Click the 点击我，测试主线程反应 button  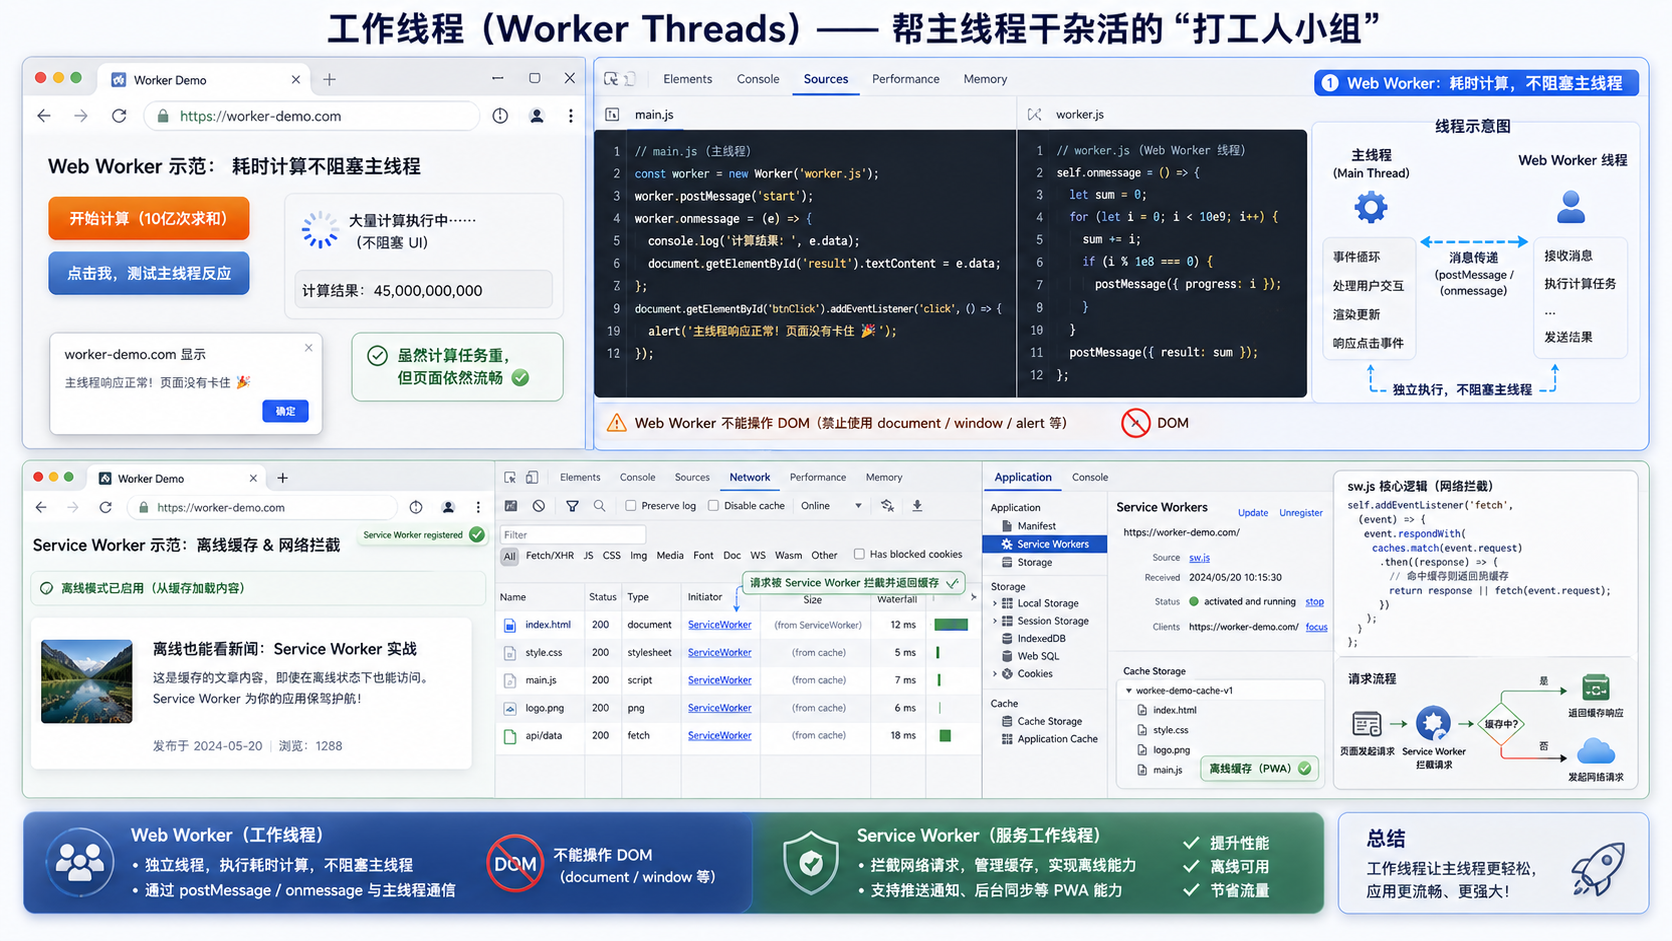(148, 273)
